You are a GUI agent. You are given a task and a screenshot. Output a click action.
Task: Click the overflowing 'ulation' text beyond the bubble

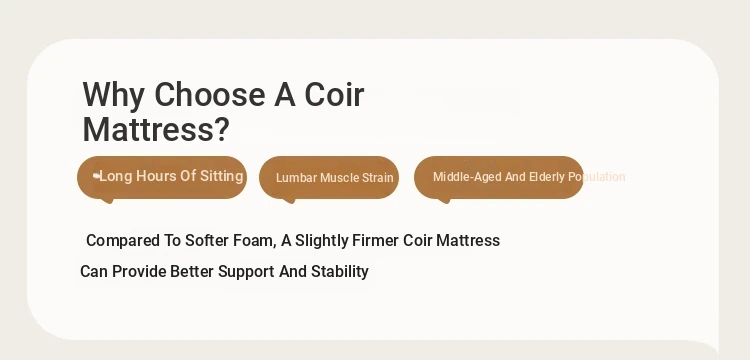point(605,177)
